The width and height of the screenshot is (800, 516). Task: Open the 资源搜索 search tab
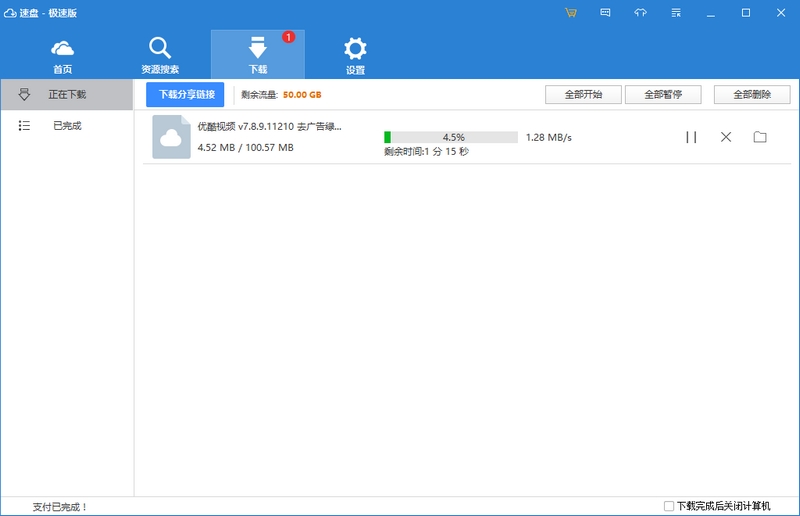click(x=160, y=56)
